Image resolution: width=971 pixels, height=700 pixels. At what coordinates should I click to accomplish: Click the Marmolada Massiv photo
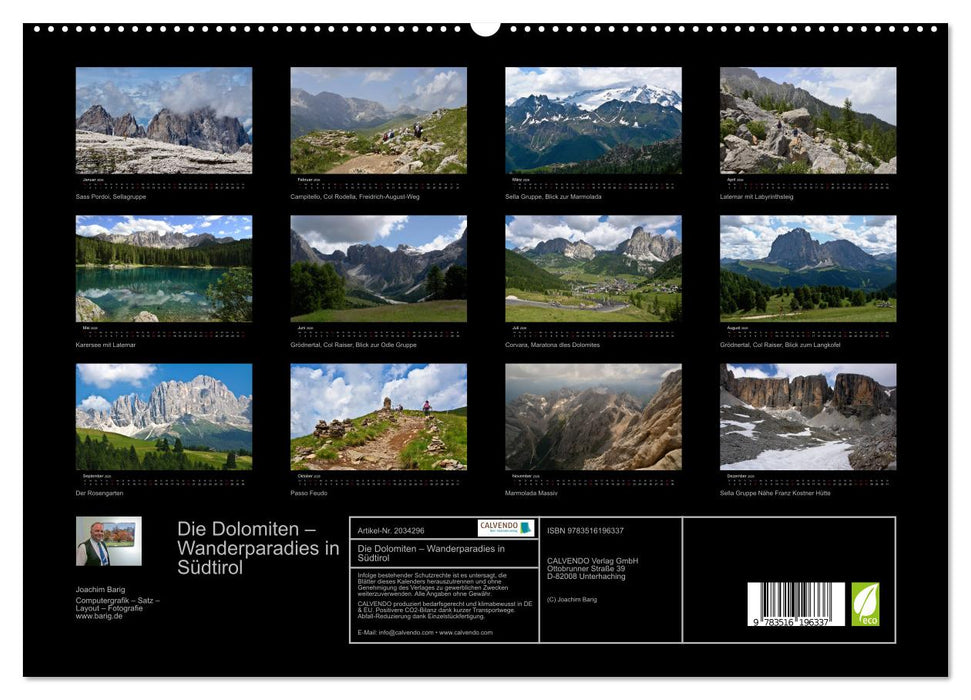(x=593, y=416)
